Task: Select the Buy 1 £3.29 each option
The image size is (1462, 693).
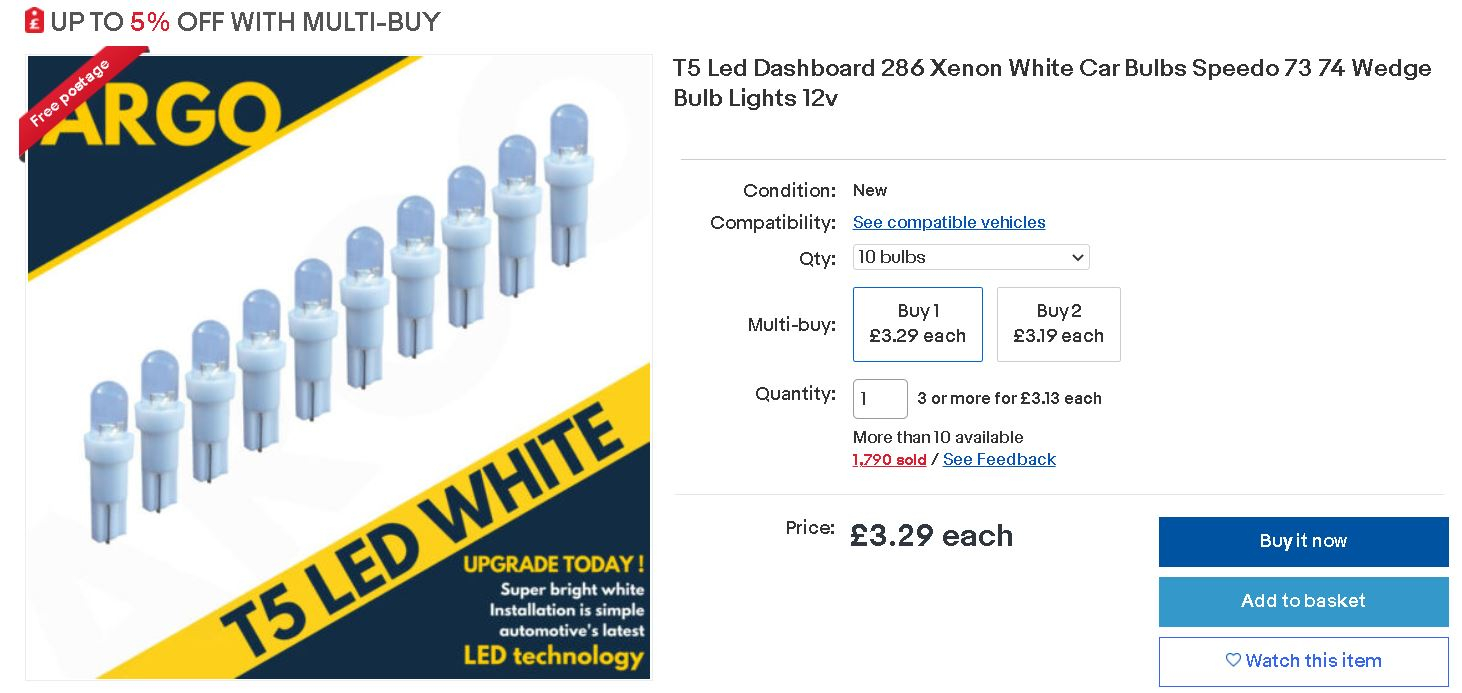Action: click(917, 324)
